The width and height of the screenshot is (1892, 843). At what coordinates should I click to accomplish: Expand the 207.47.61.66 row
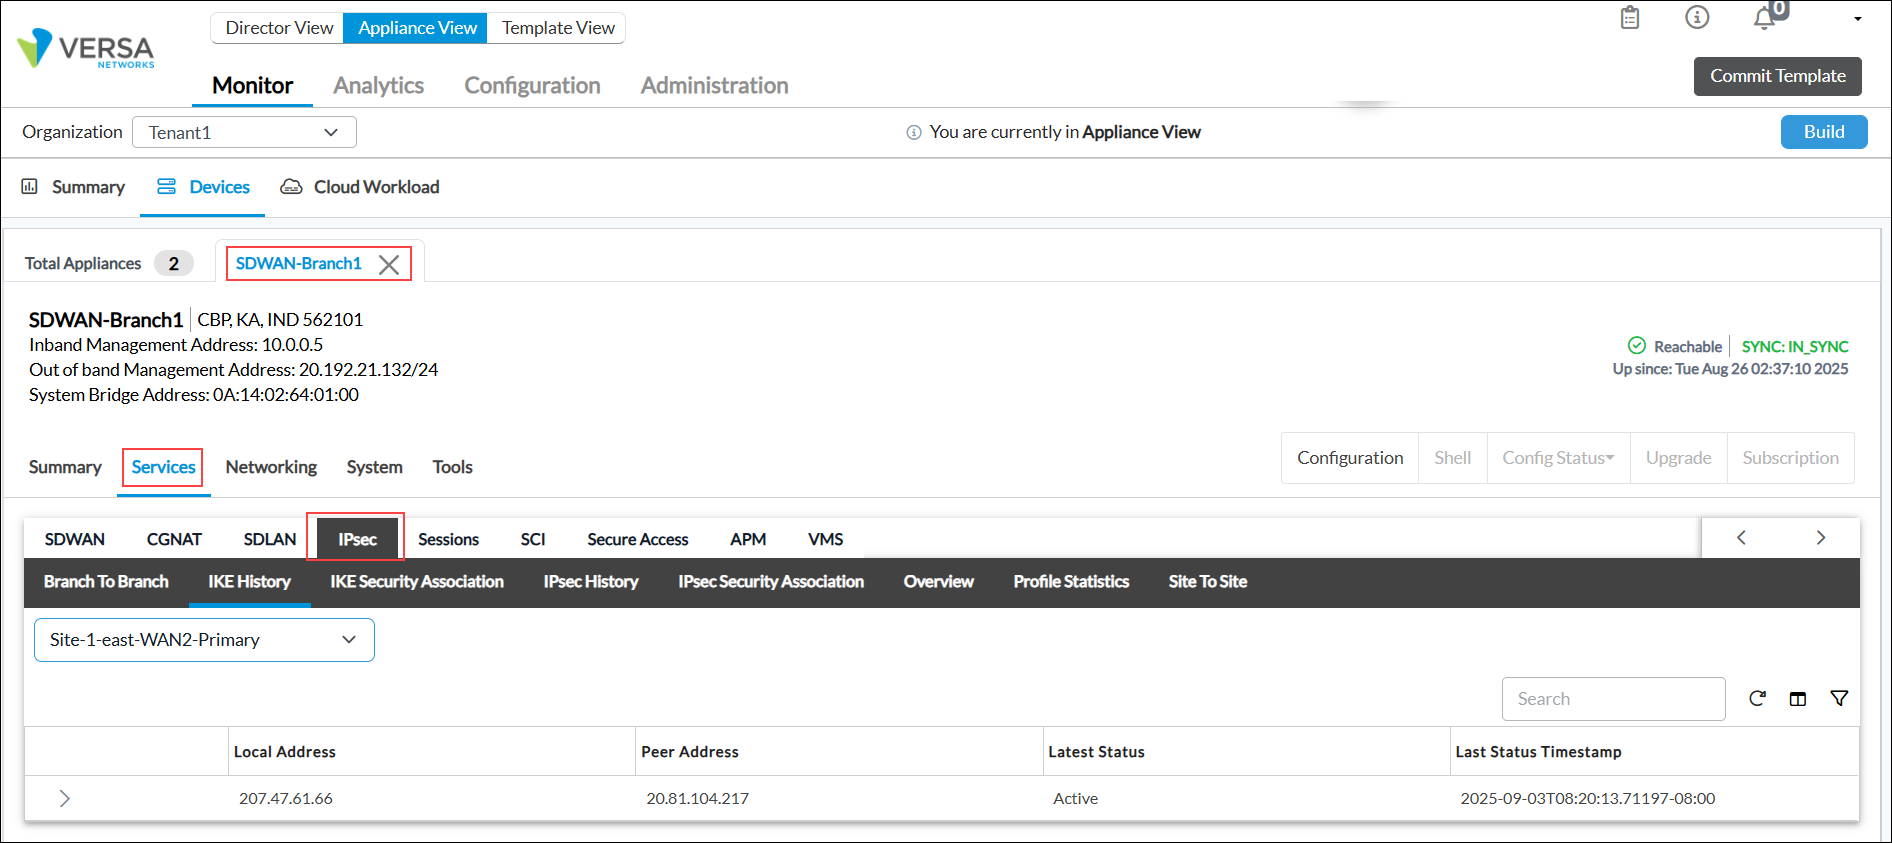65,798
